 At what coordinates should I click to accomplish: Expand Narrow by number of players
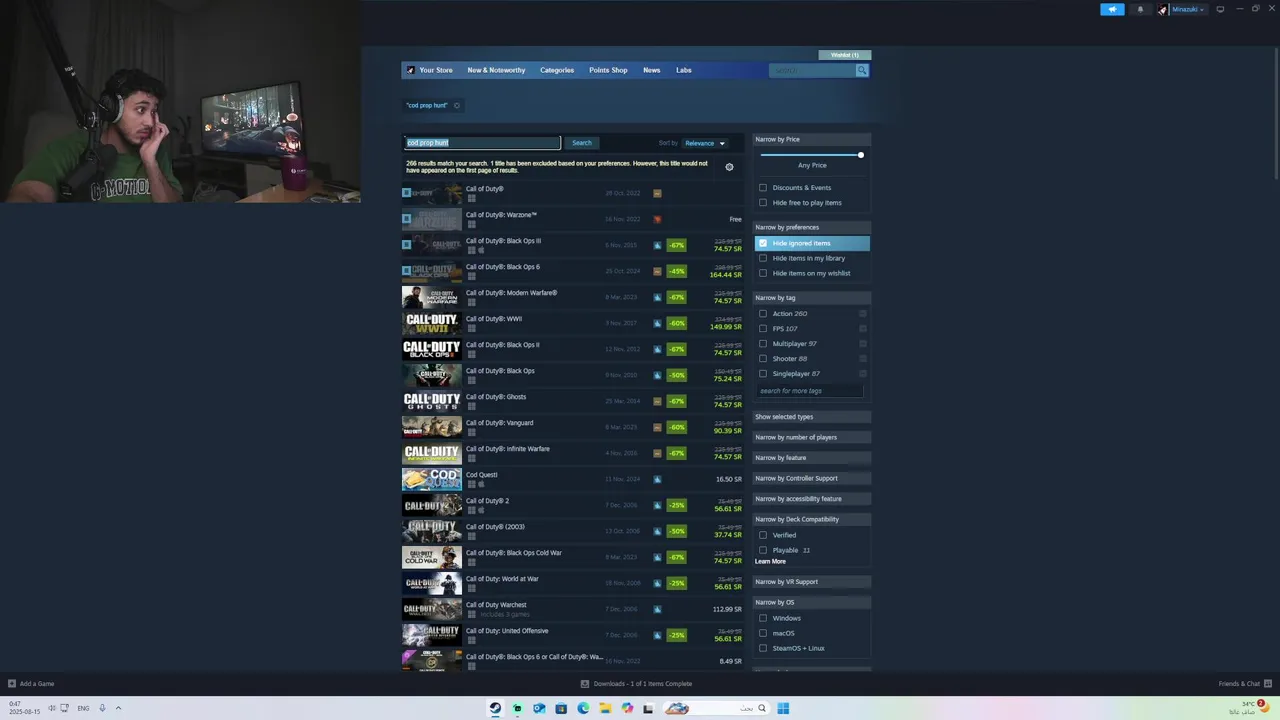point(811,437)
